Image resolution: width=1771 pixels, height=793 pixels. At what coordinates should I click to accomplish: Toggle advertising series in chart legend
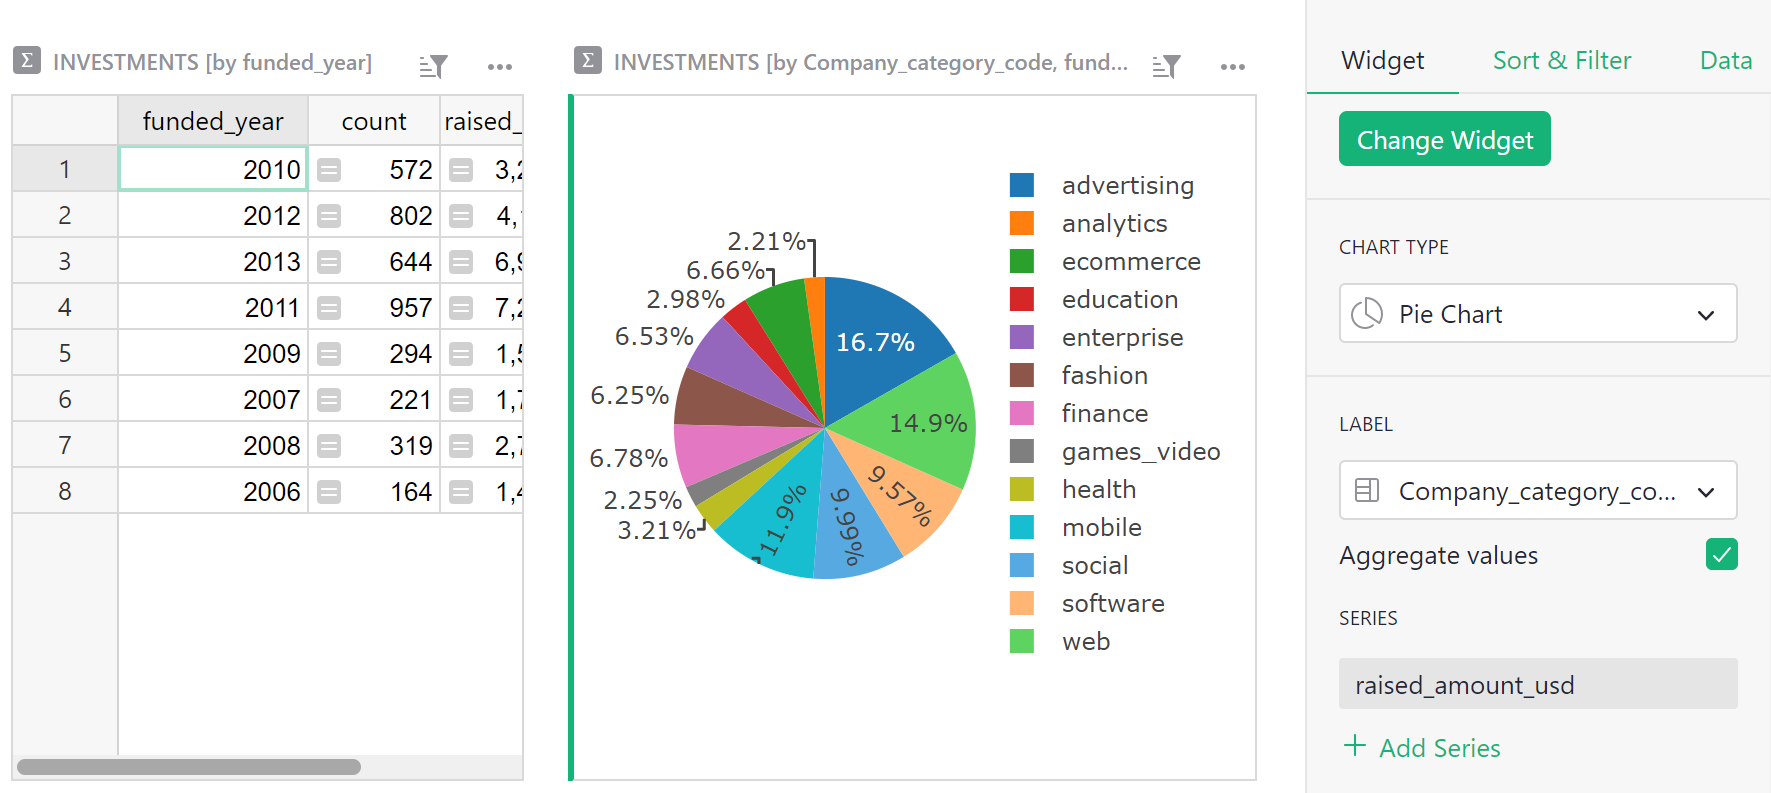[x=1127, y=186]
